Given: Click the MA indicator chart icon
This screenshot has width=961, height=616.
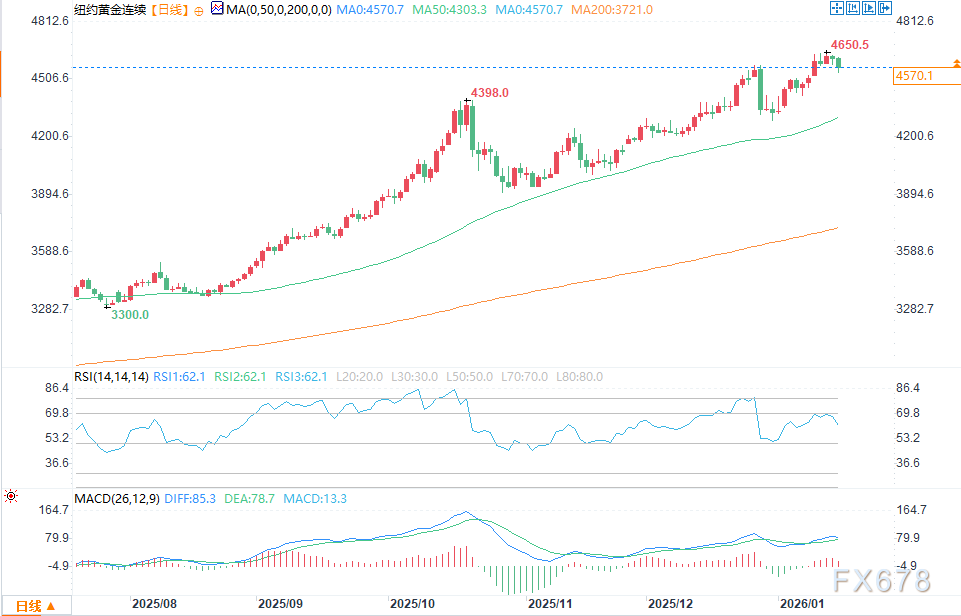Looking at the screenshot, I should click(x=217, y=9).
